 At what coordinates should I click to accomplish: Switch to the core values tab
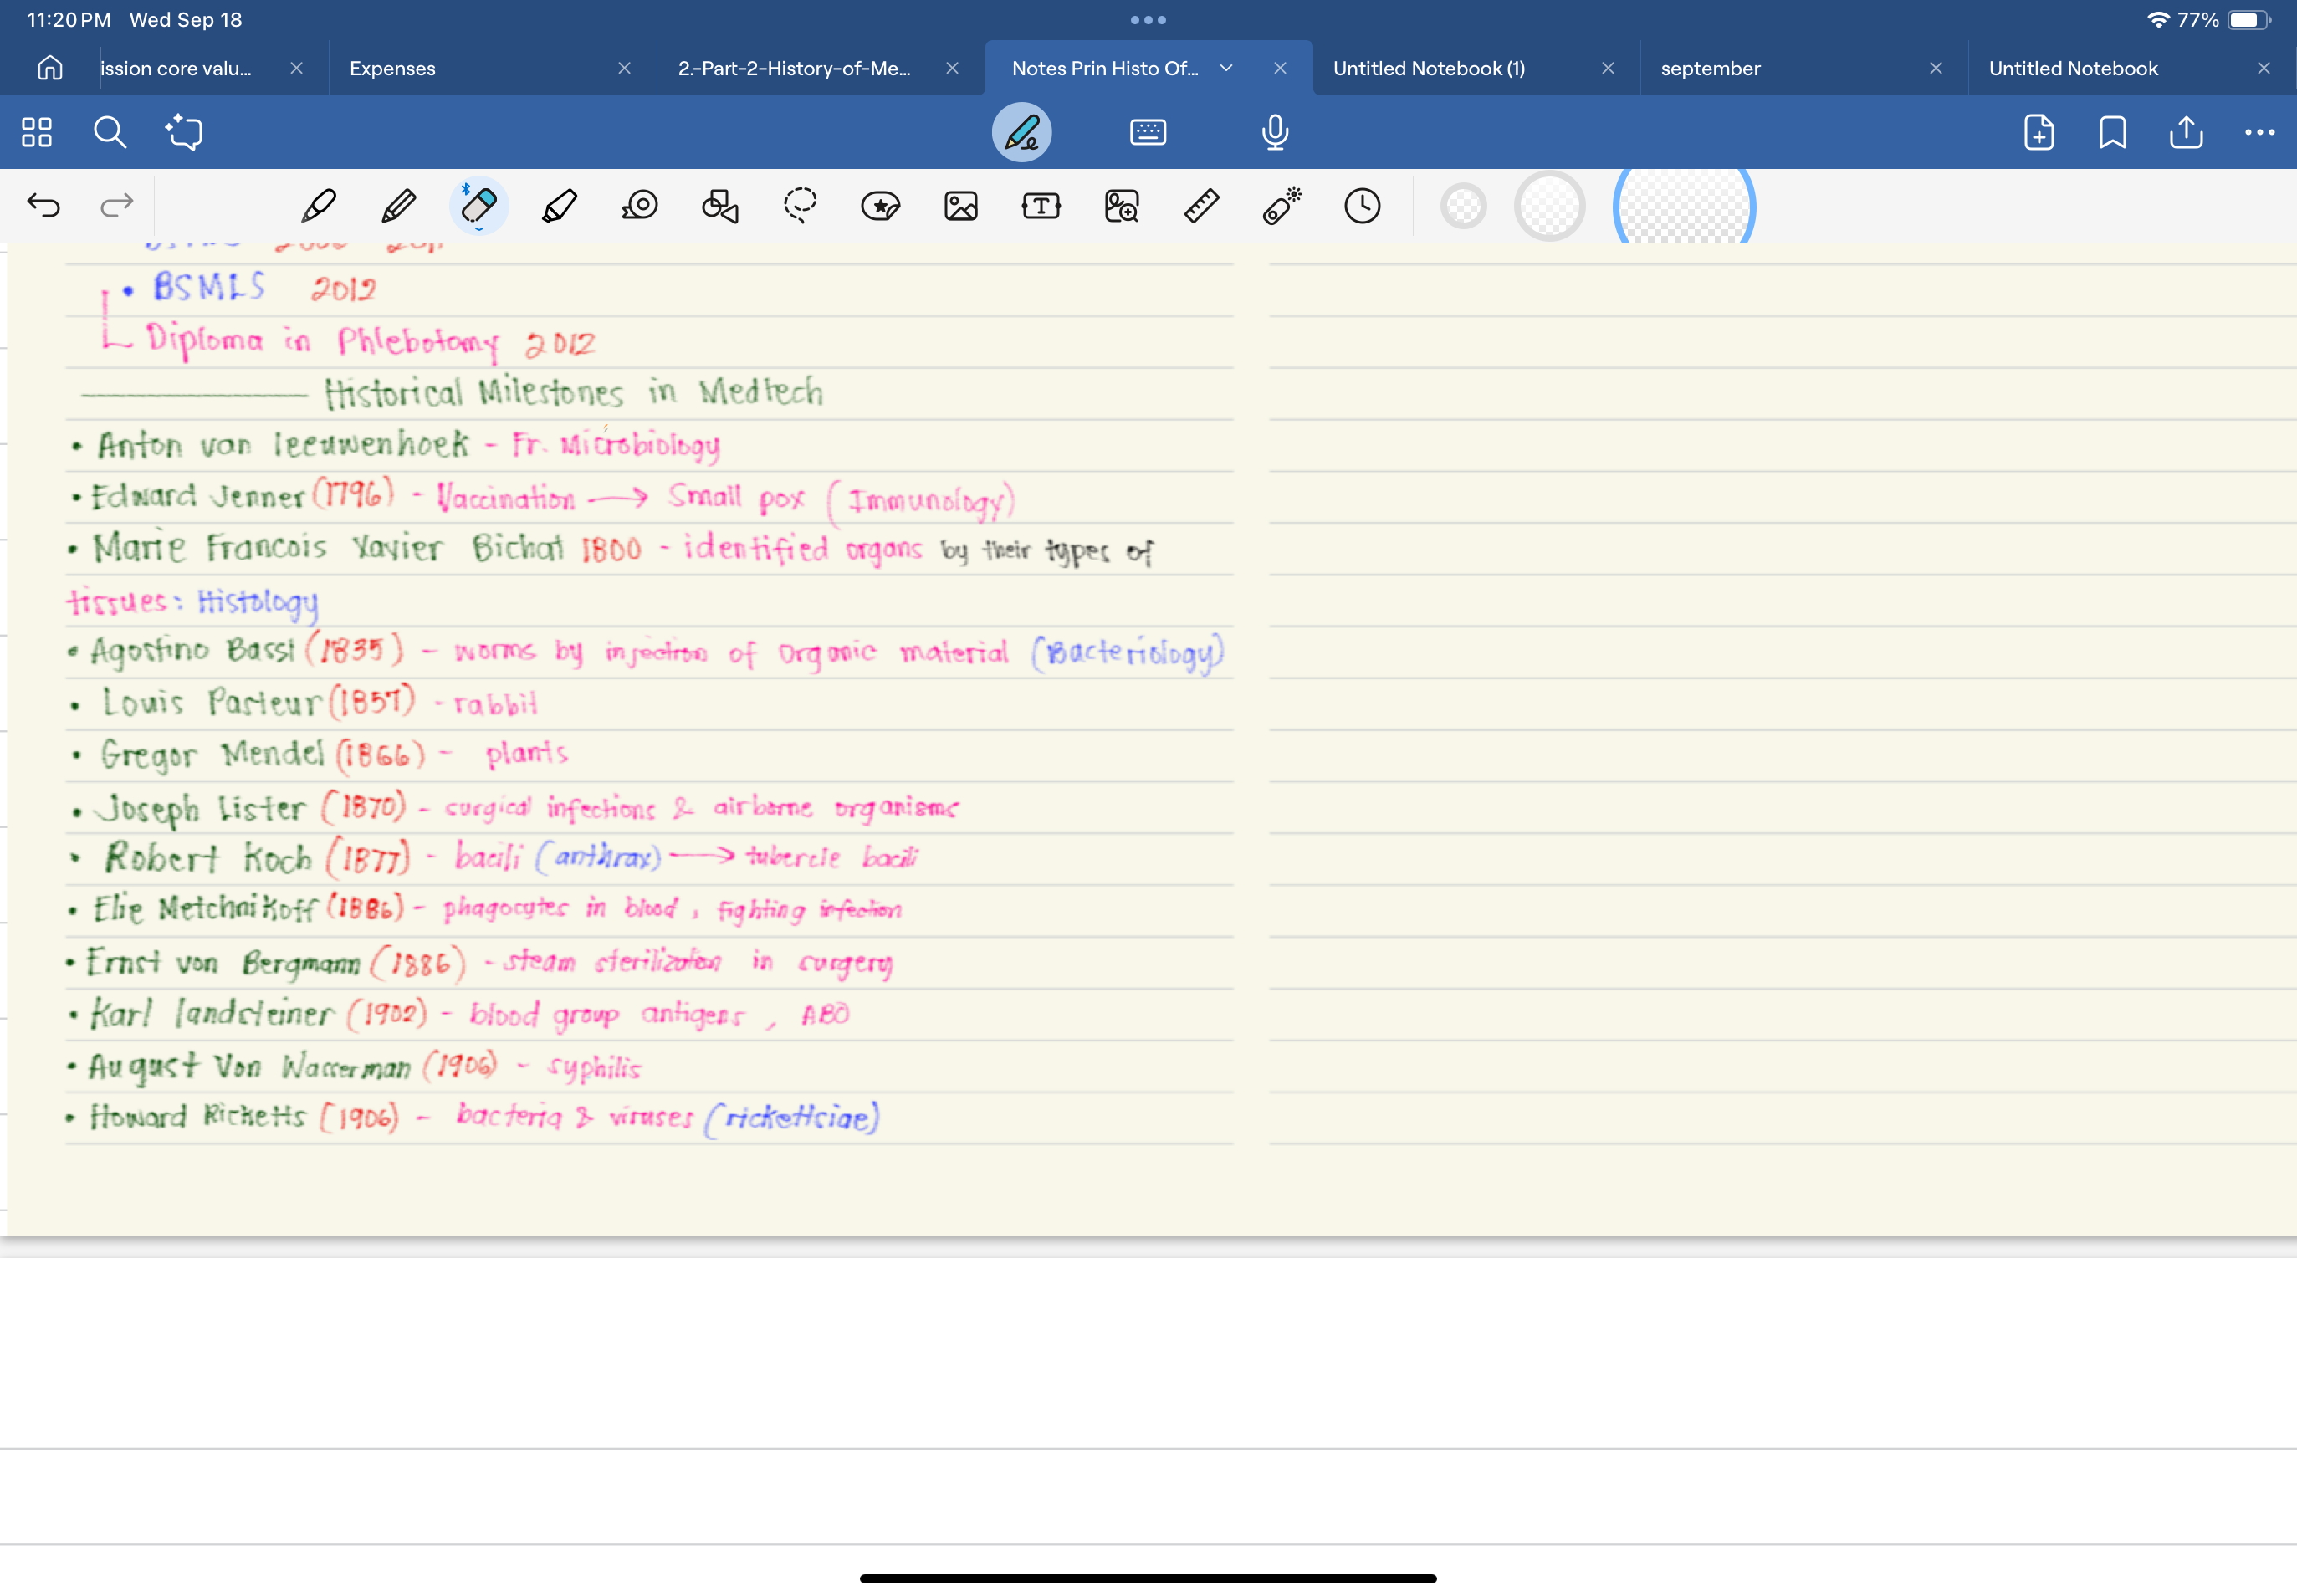click(176, 68)
